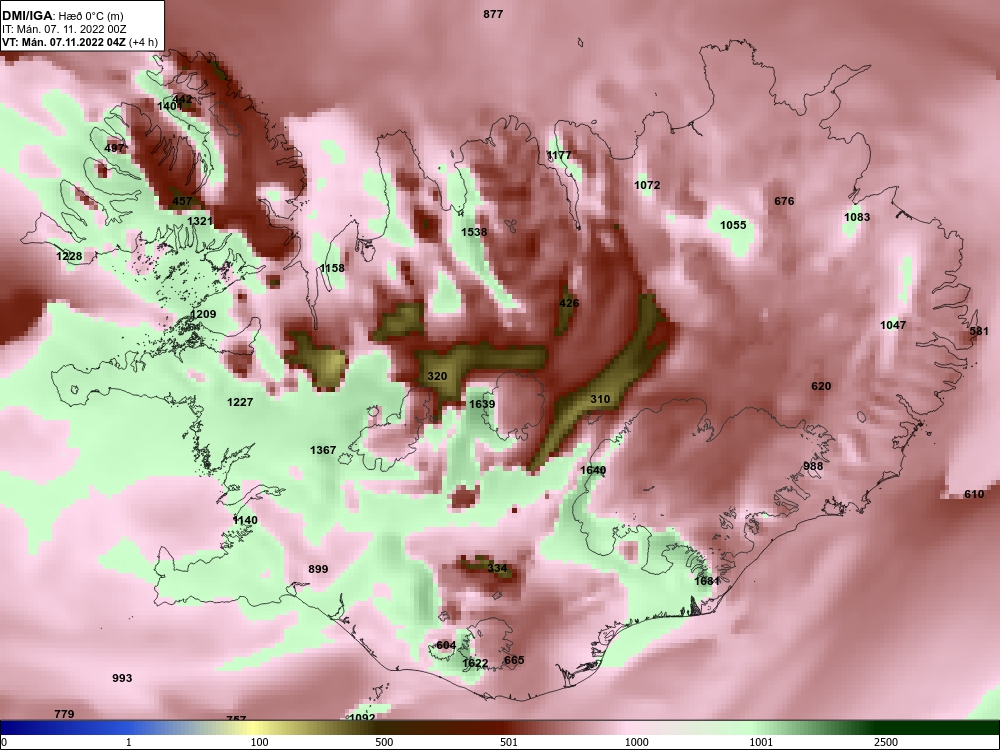Click the 1092 value near the color bar
The width and height of the screenshot is (1000, 750).
tap(362, 717)
